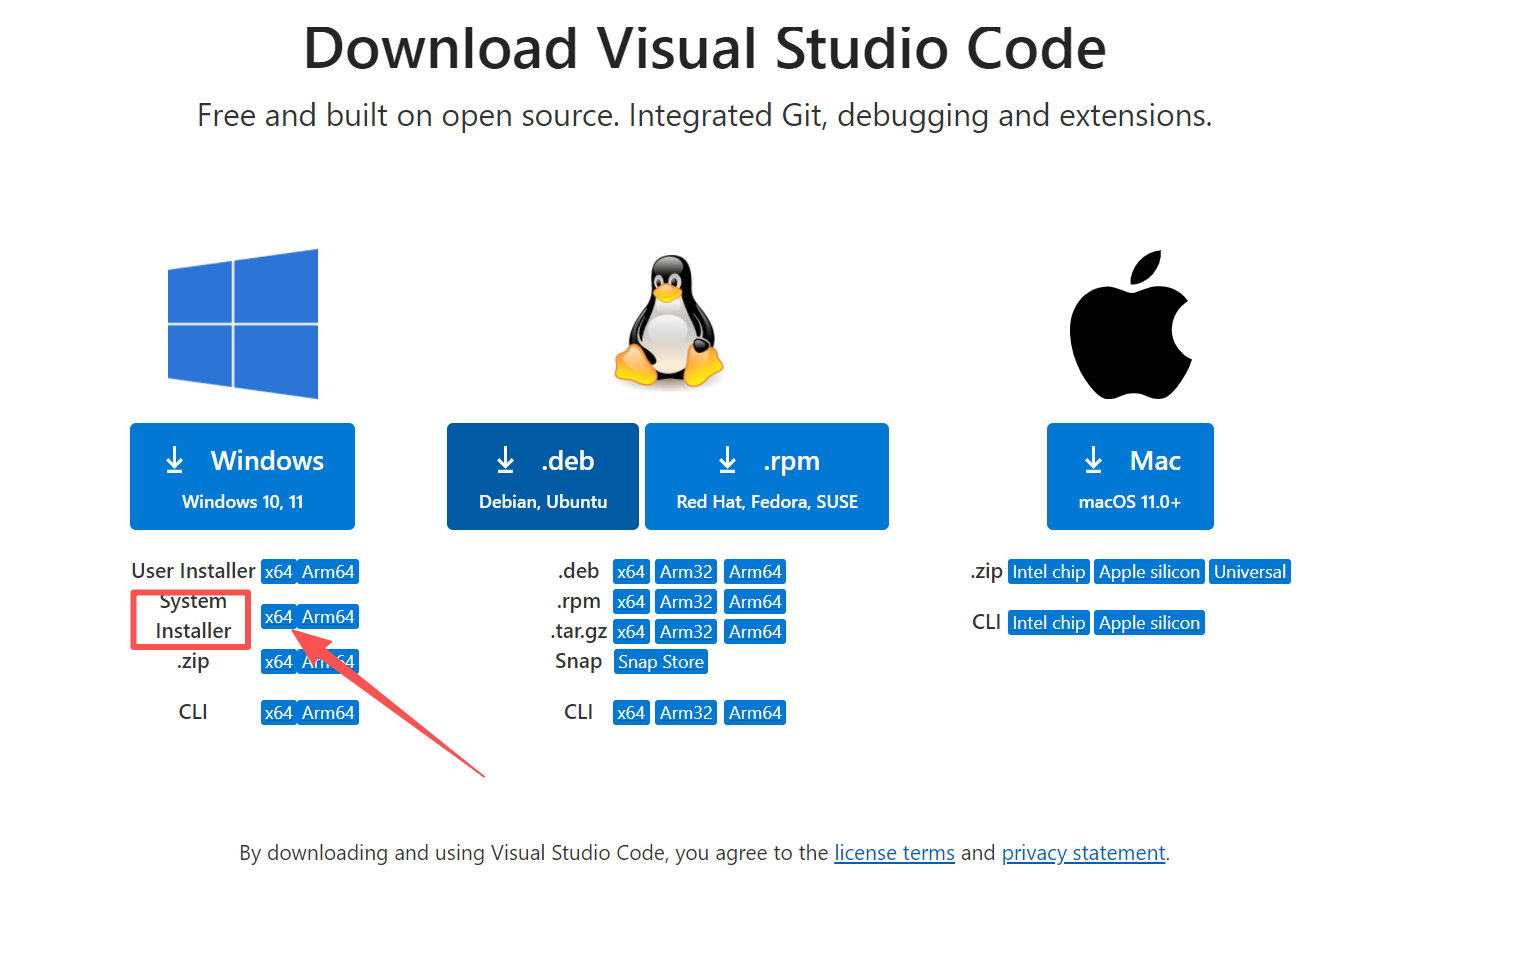
Task: Click the Linux CLI label
Action: 578,712
